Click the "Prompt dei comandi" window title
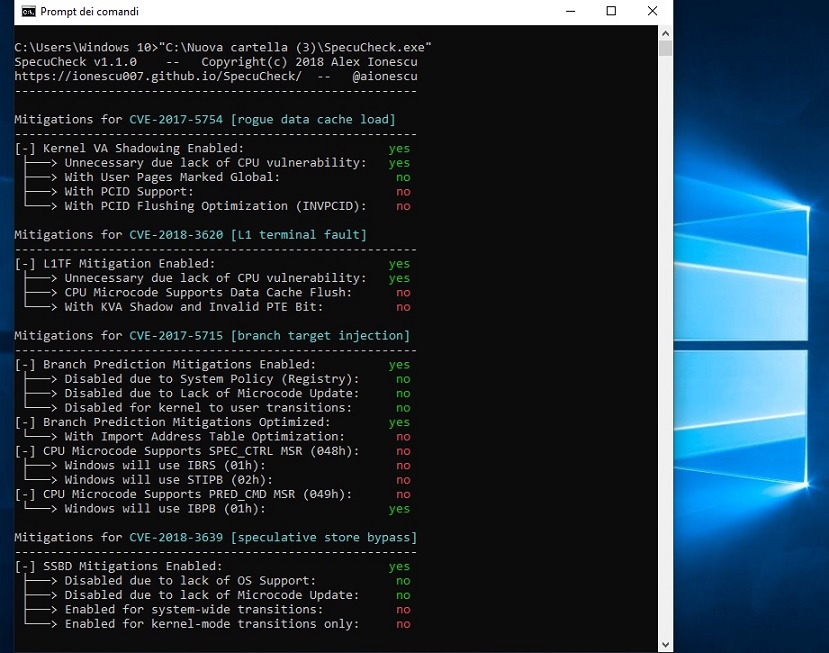Image resolution: width=829 pixels, height=653 pixels. click(89, 11)
